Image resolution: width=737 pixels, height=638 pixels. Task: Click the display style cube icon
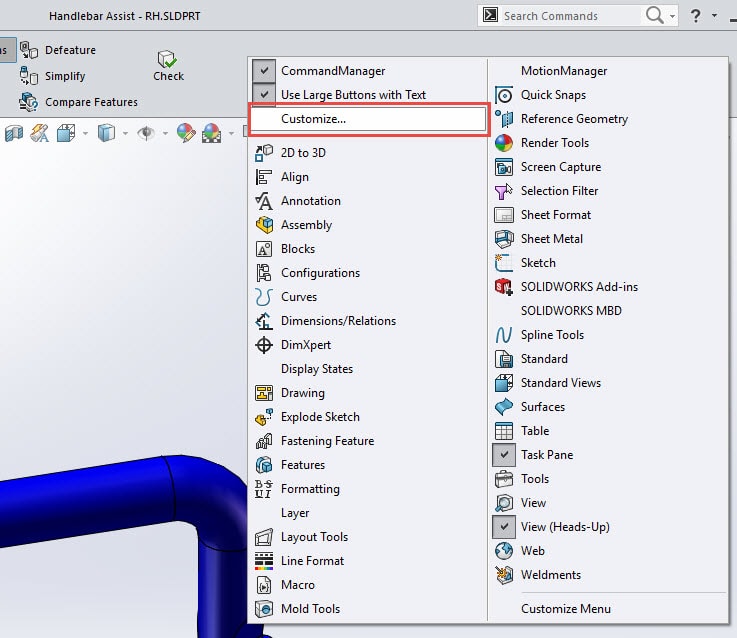click(x=106, y=133)
